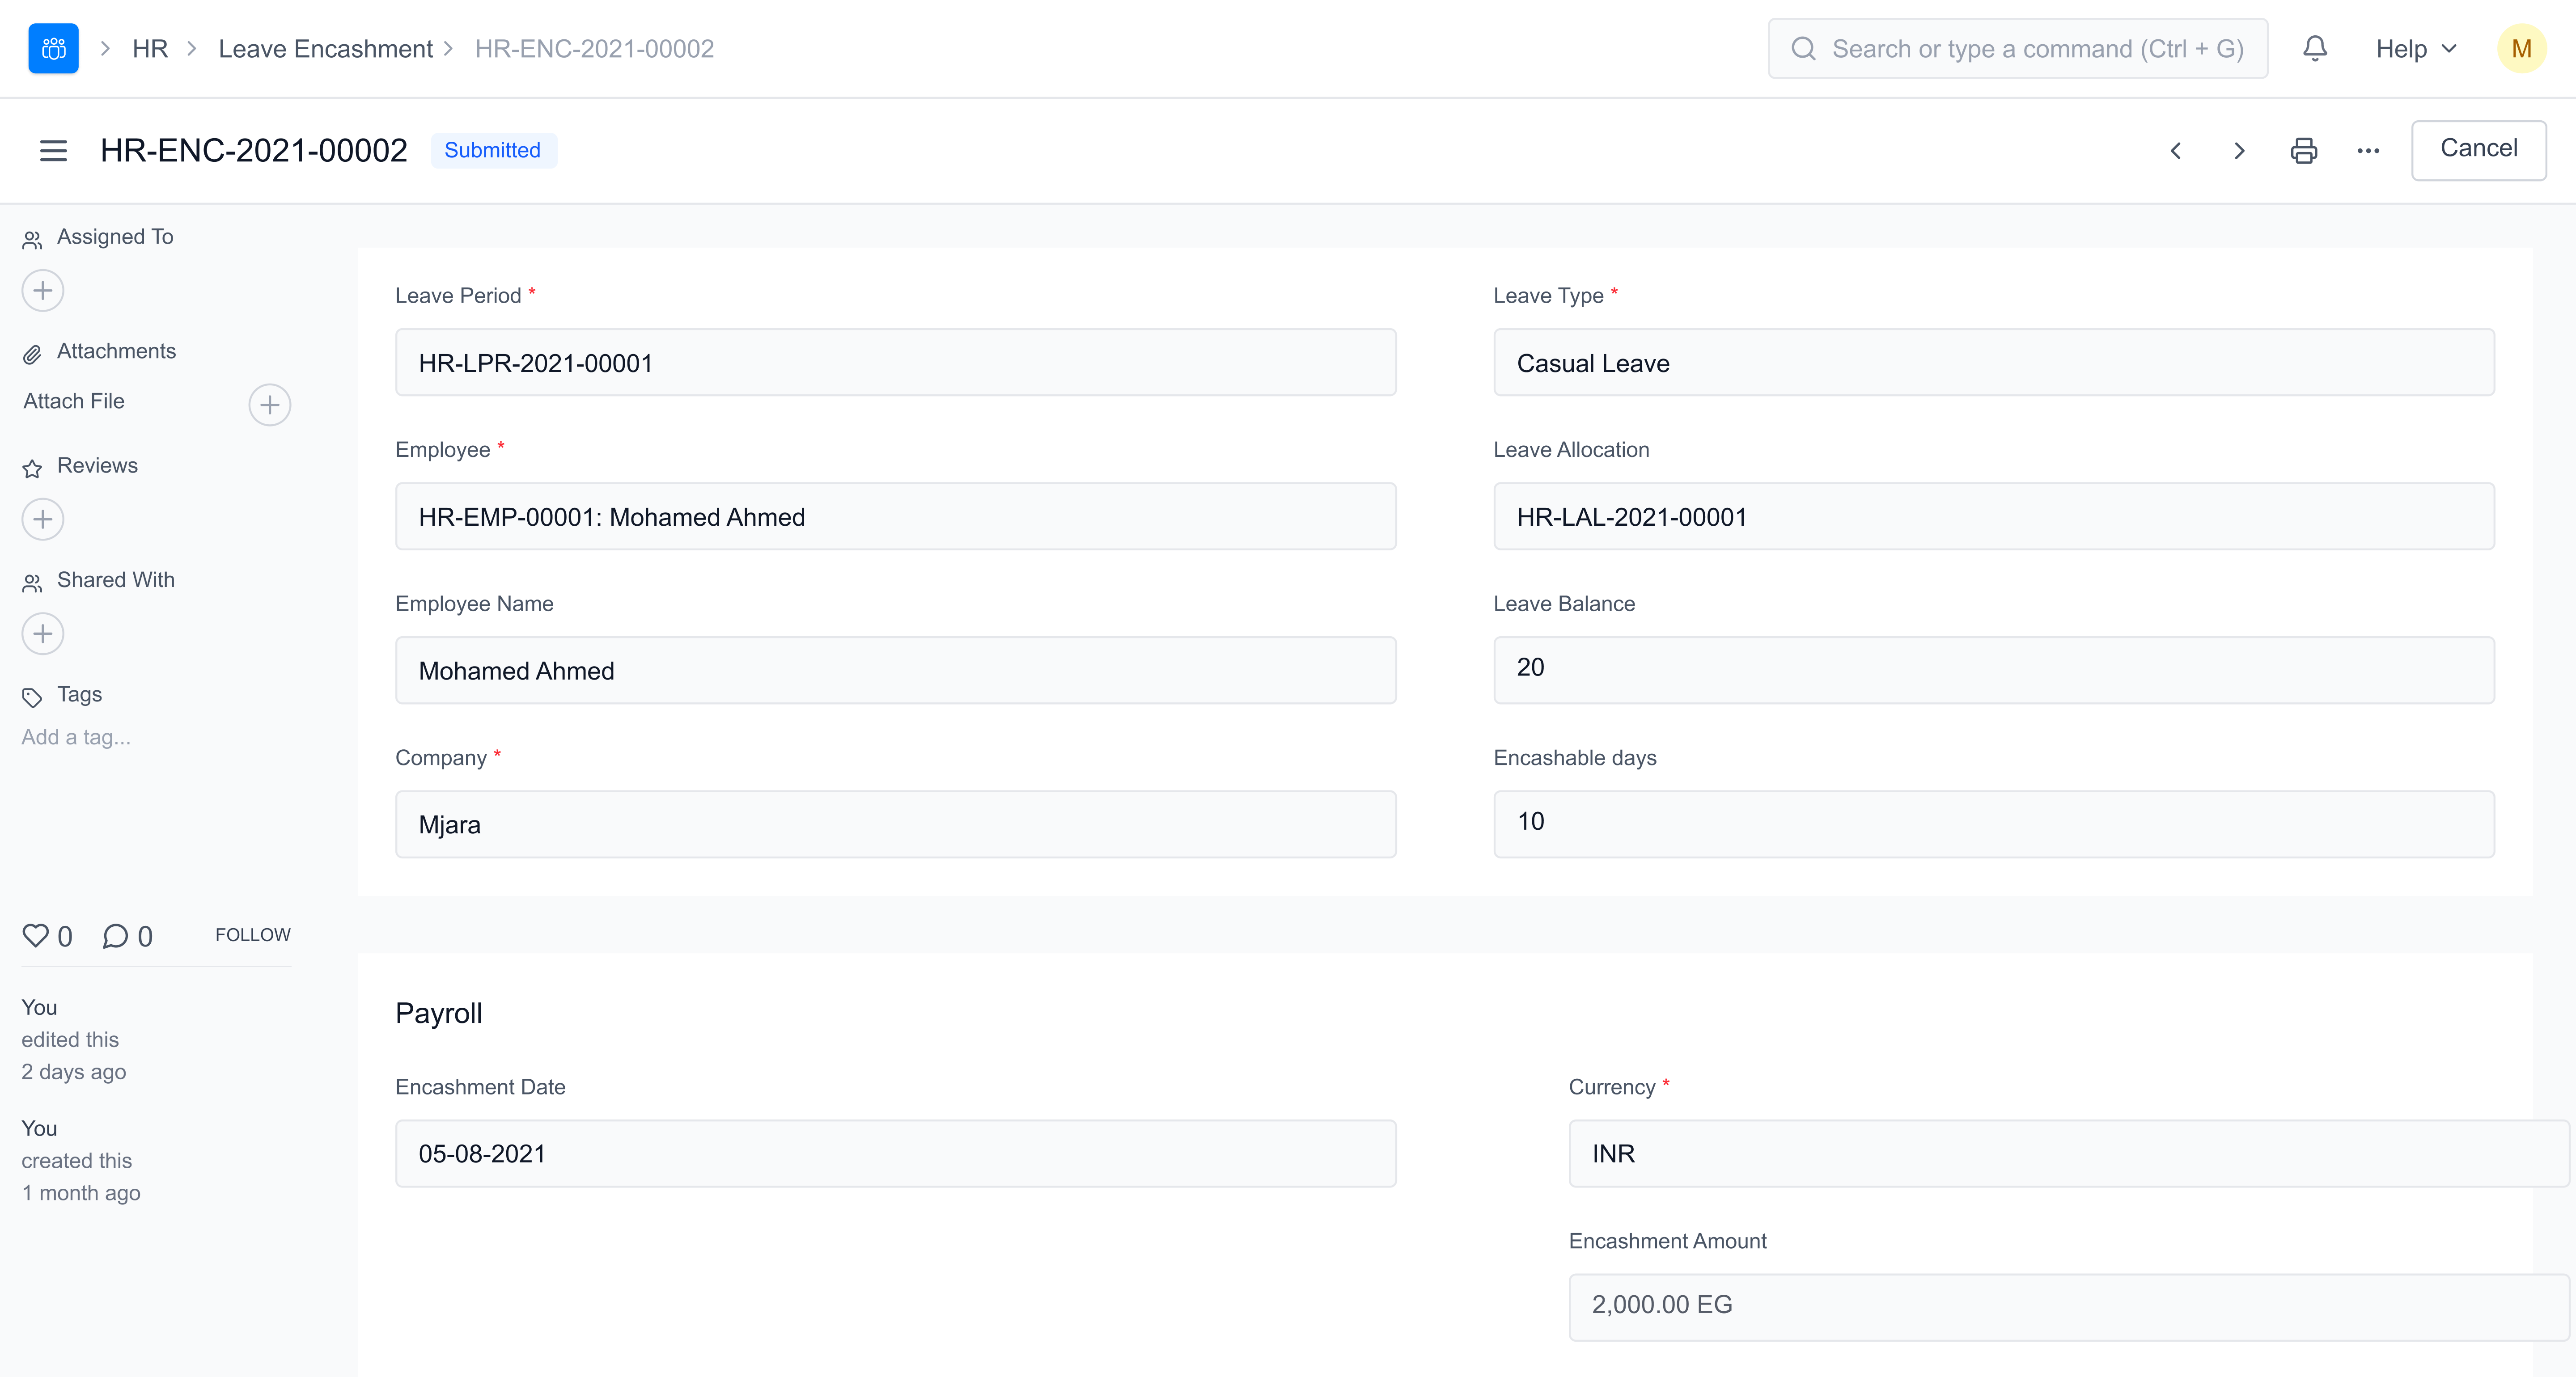Add a review with plus button

(43, 520)
